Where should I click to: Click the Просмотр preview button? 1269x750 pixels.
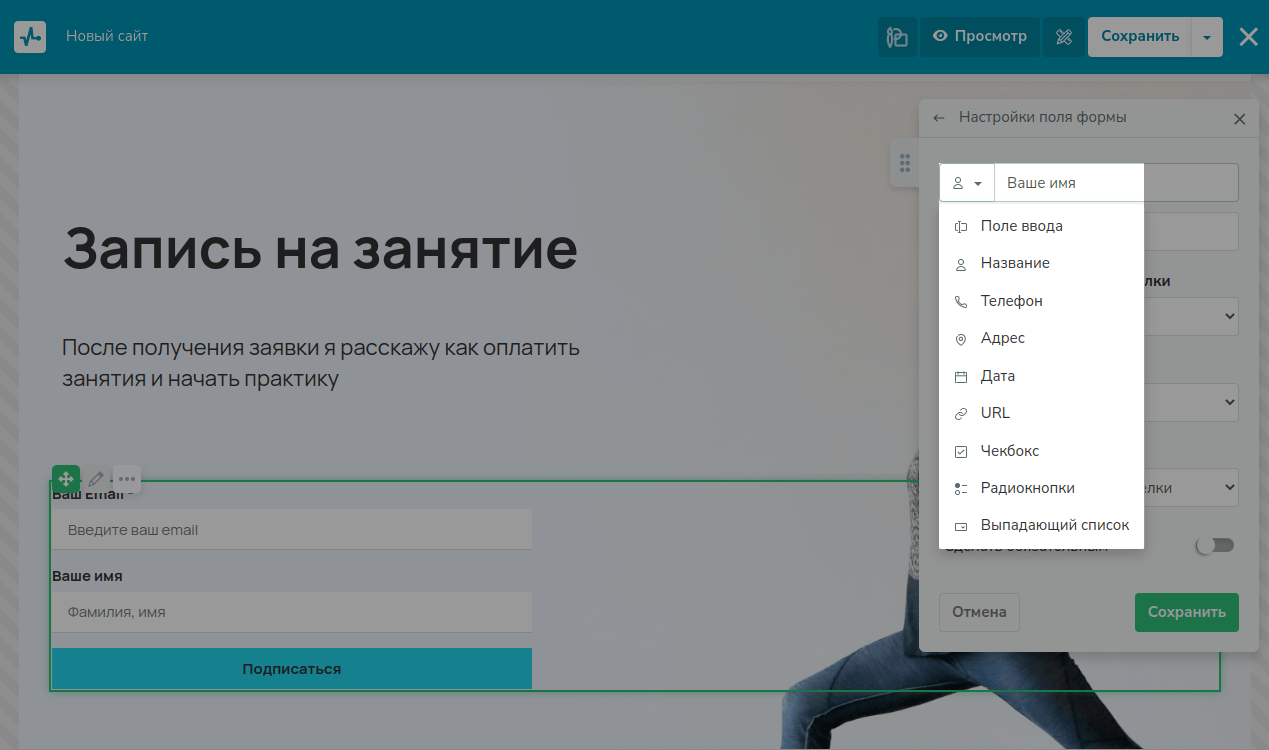980,37
